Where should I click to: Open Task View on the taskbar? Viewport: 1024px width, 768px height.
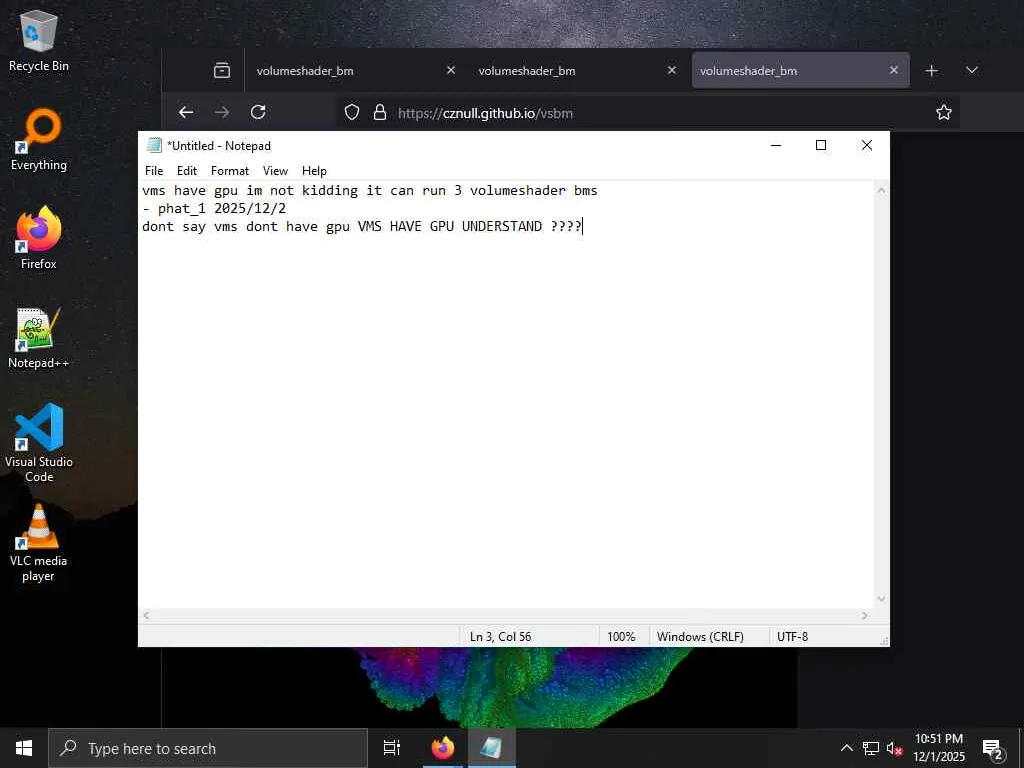pyautogui.click(x=392, y=748)
